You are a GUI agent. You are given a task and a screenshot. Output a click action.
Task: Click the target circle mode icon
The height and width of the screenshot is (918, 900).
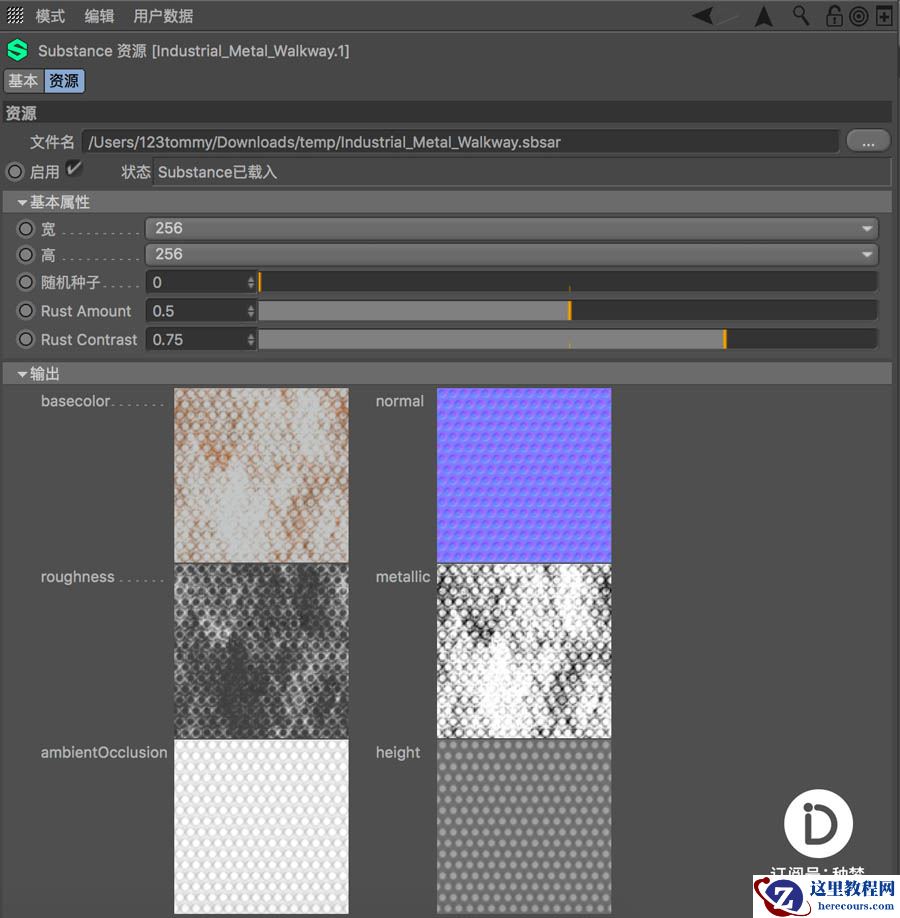(858, 16)
